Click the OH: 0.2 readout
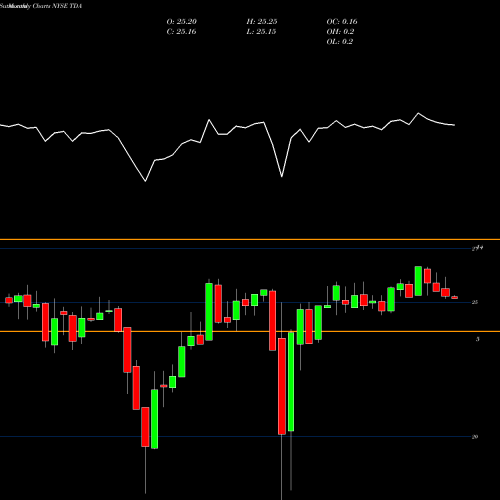The height and width of the screenshot is (500, 500). (x=340, y=32)
